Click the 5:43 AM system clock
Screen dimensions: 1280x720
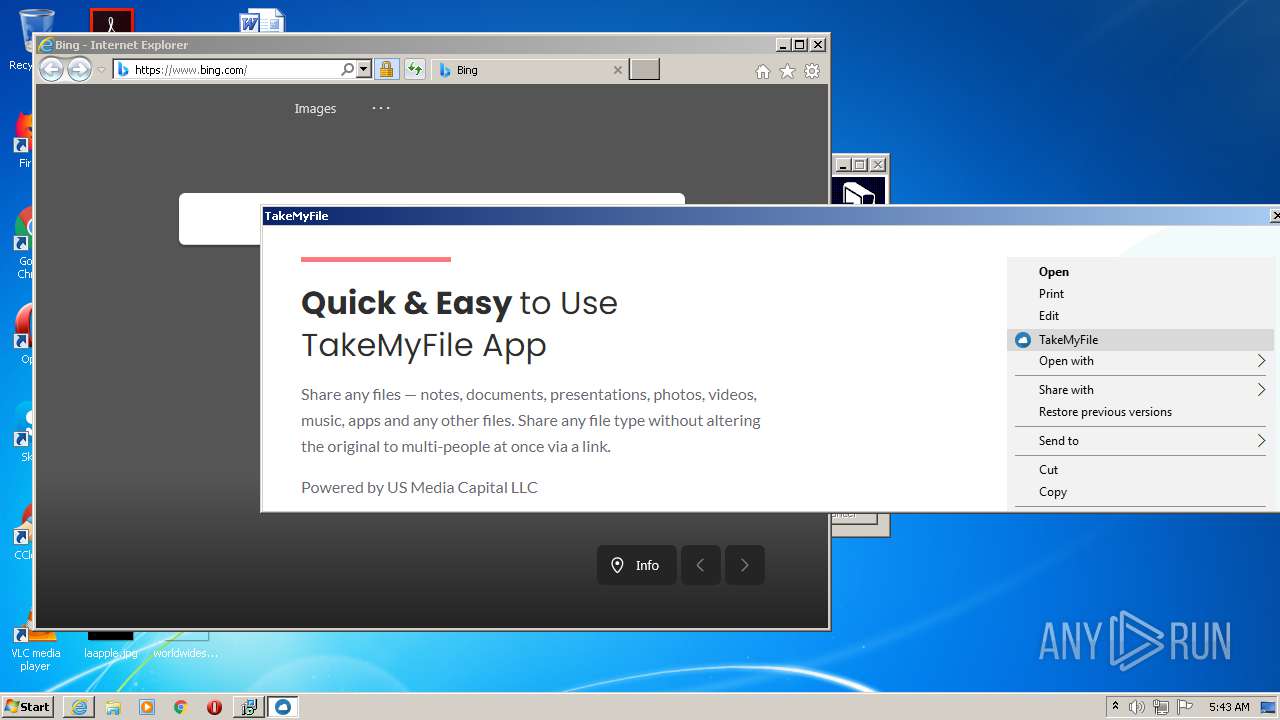(1228, 707)
